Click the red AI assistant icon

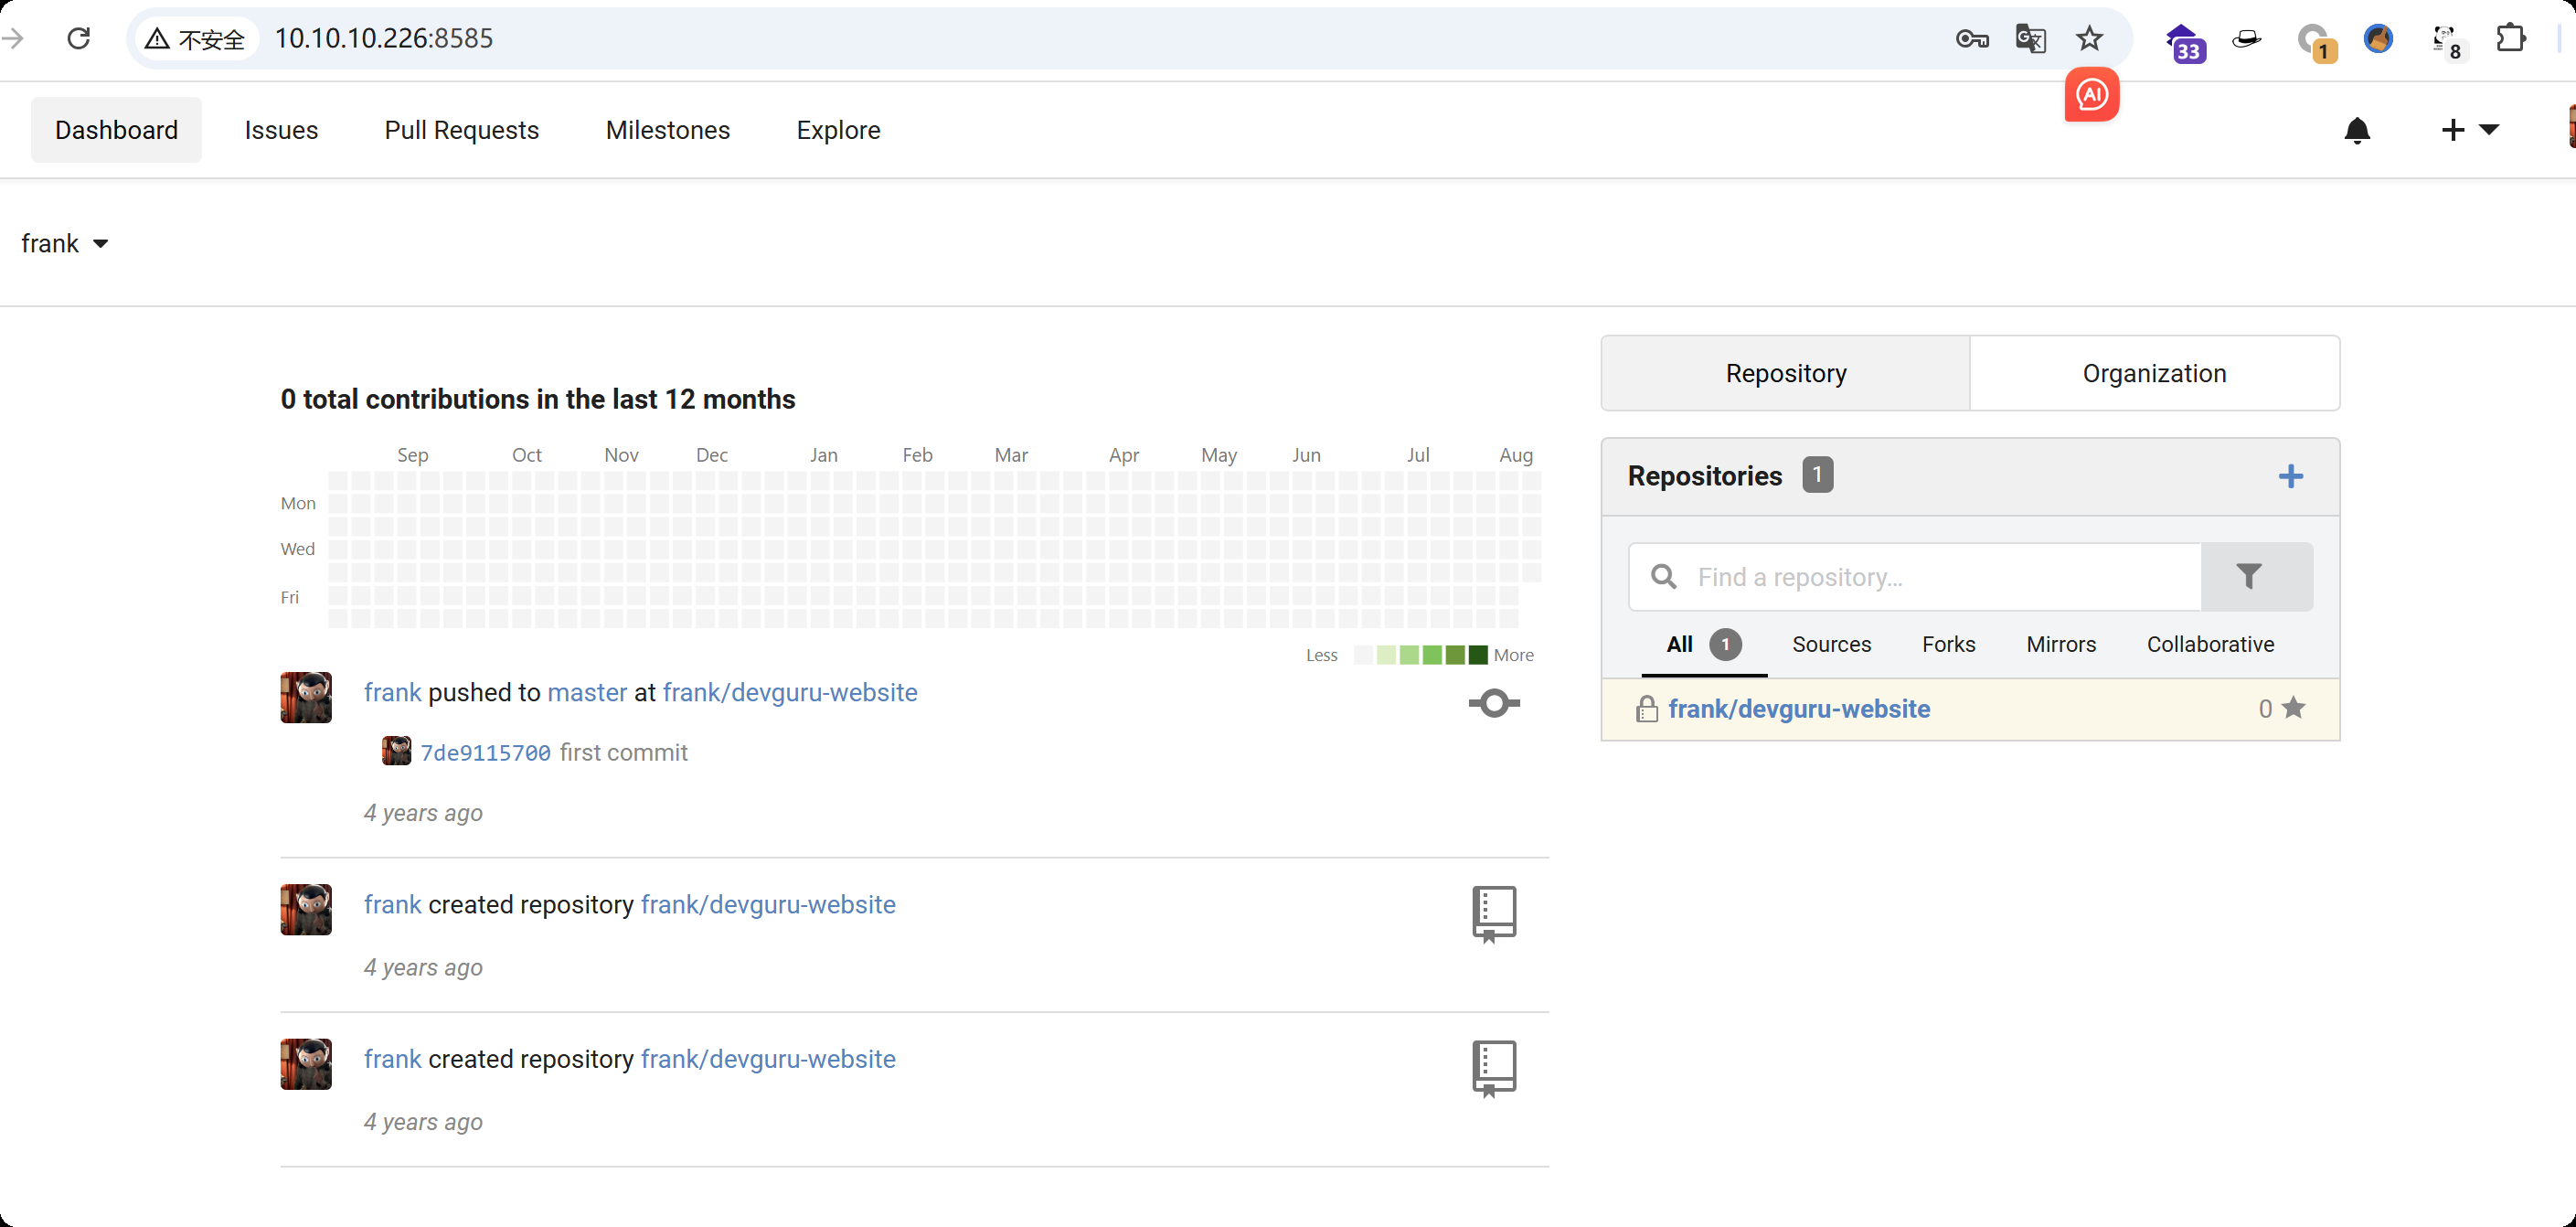(2091, 95)
